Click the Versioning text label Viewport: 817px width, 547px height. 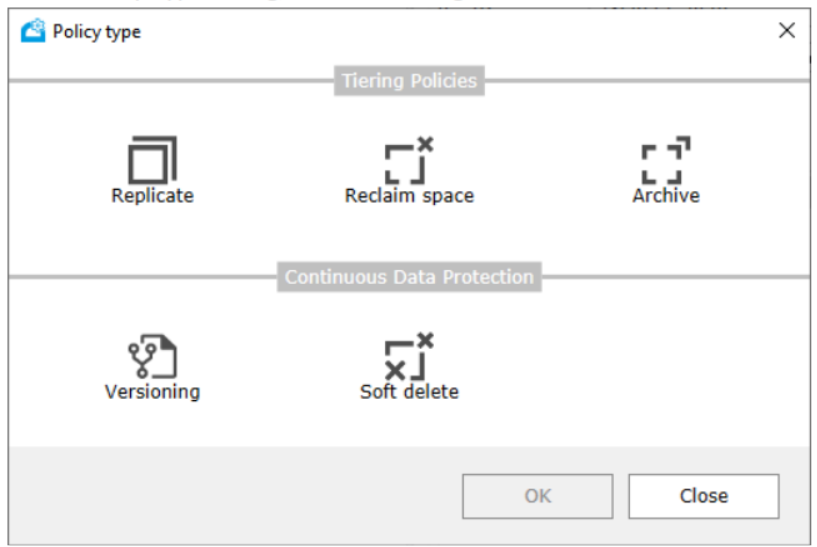pos(153,392)
